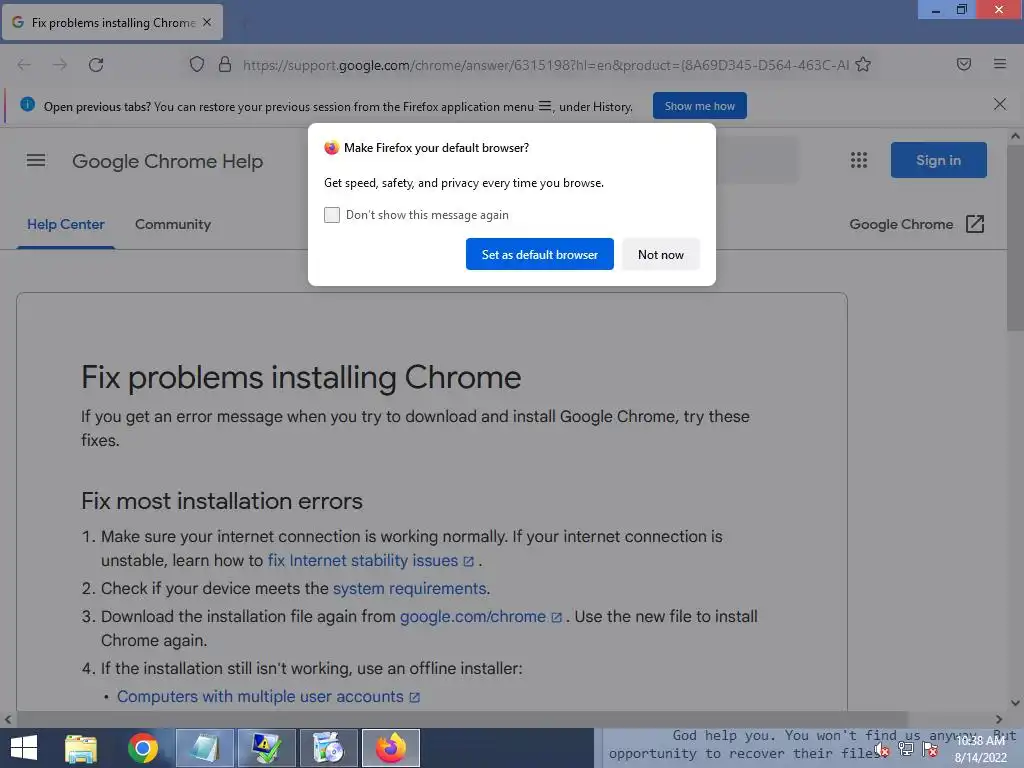Click the scroll up arrow
Viewport: 1024px width, 768px height.
[1015, 136]
